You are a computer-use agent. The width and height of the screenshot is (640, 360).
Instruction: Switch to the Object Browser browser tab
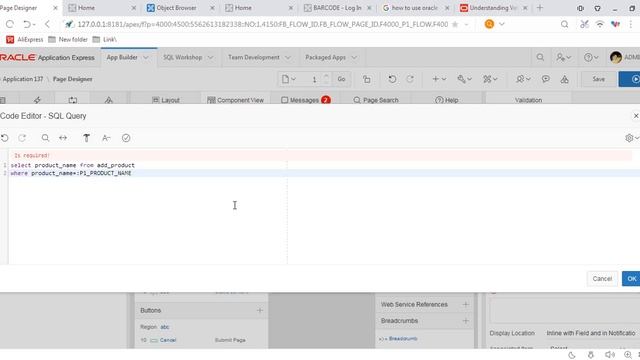(x=176, y=8)
